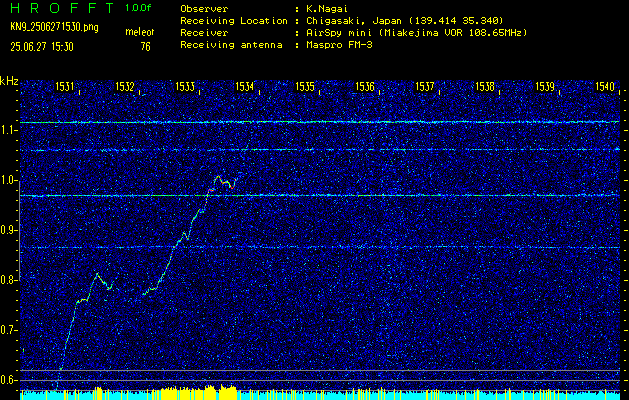Click the Receiving antenna label

coord(231,45)
